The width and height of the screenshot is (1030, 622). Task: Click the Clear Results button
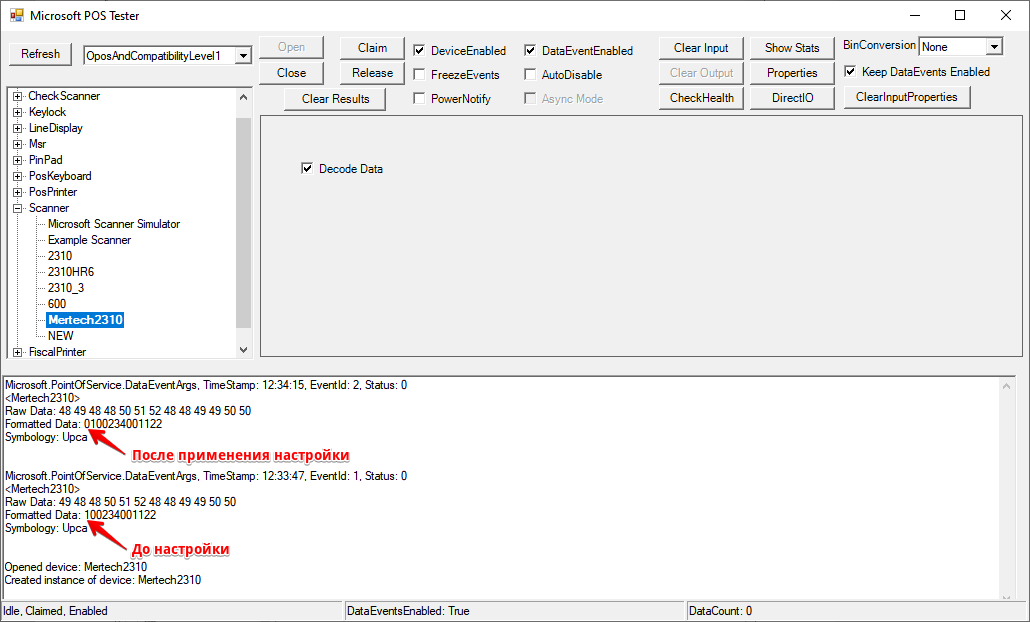[335, 99]
